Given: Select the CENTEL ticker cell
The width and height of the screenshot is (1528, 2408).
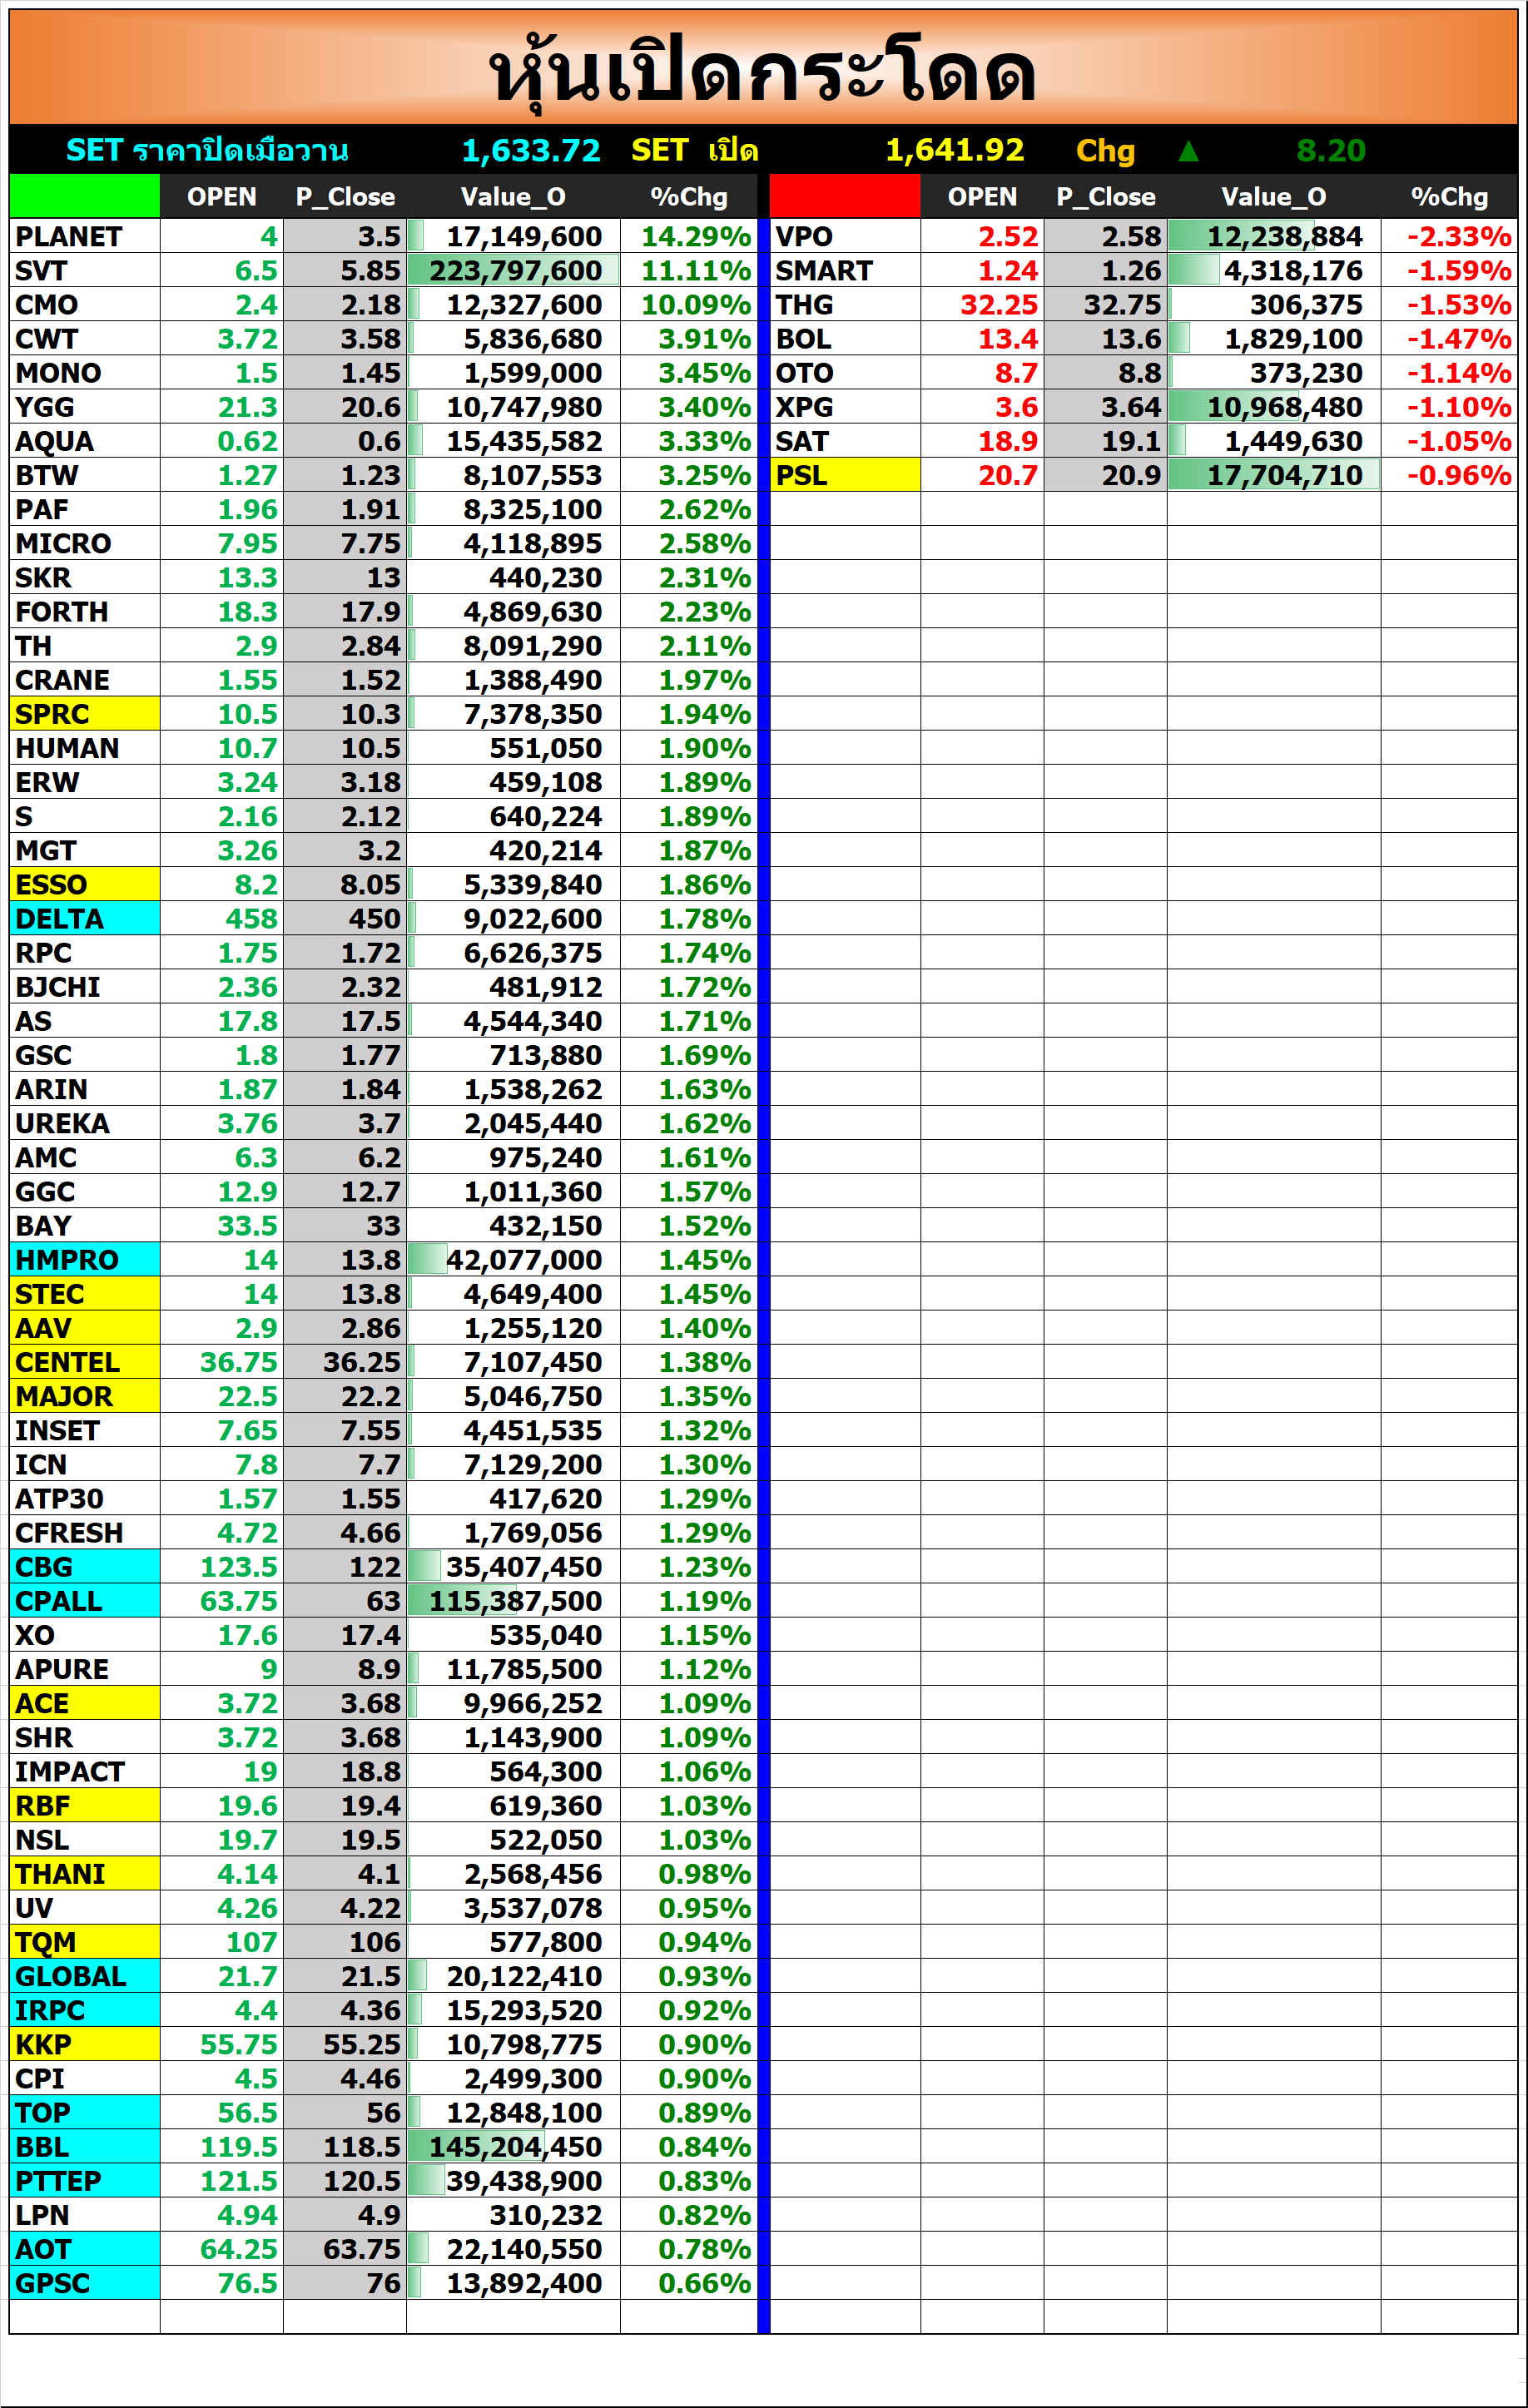Looking at the screenshot, I should (x=85, y=1362).
